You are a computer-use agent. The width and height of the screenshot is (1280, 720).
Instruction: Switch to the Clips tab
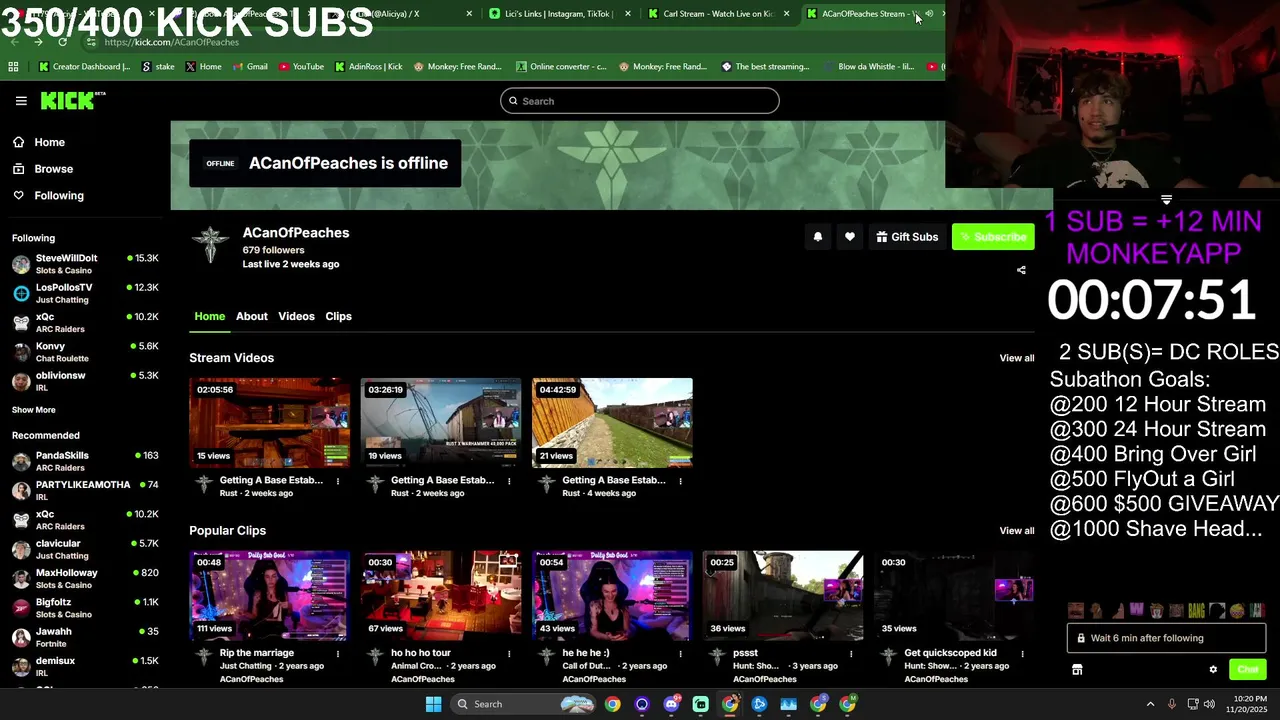point(338,316)
